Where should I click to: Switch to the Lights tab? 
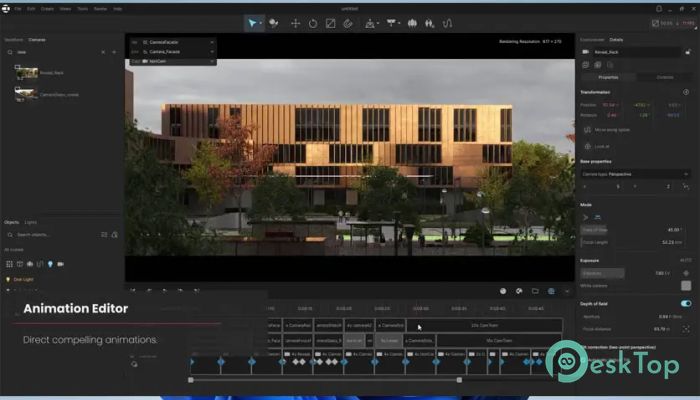31,221
